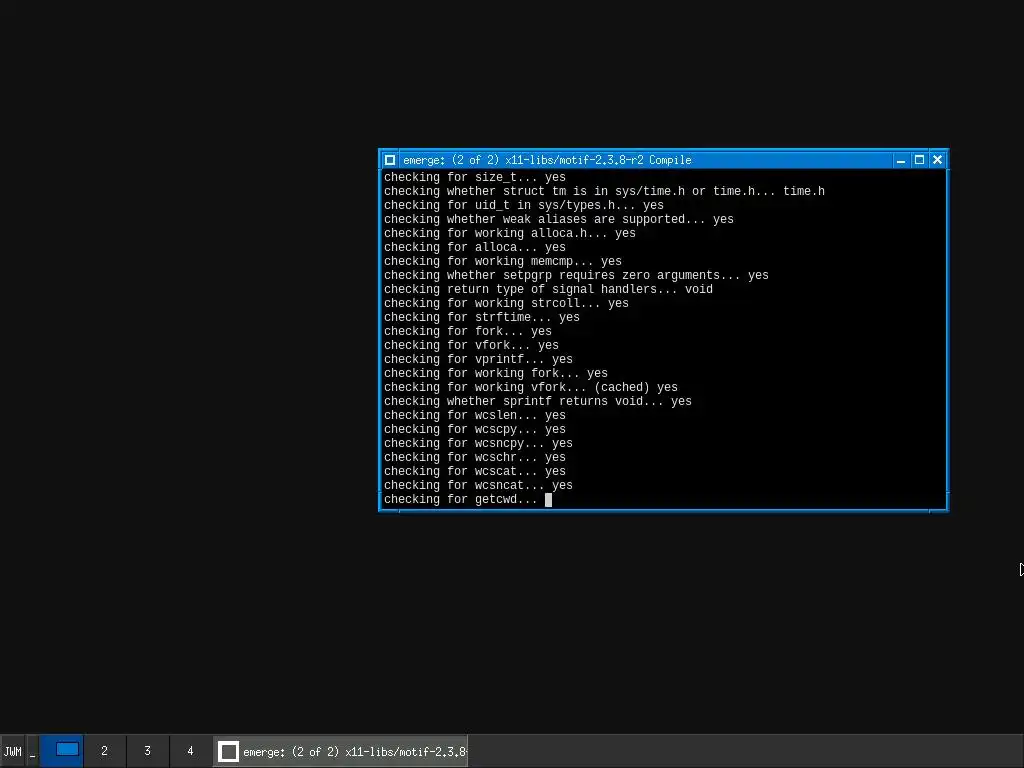Click the 'checking for alloca... yes' line
The width and height of the screenshot is (1024, 768).
click(475, 248)
